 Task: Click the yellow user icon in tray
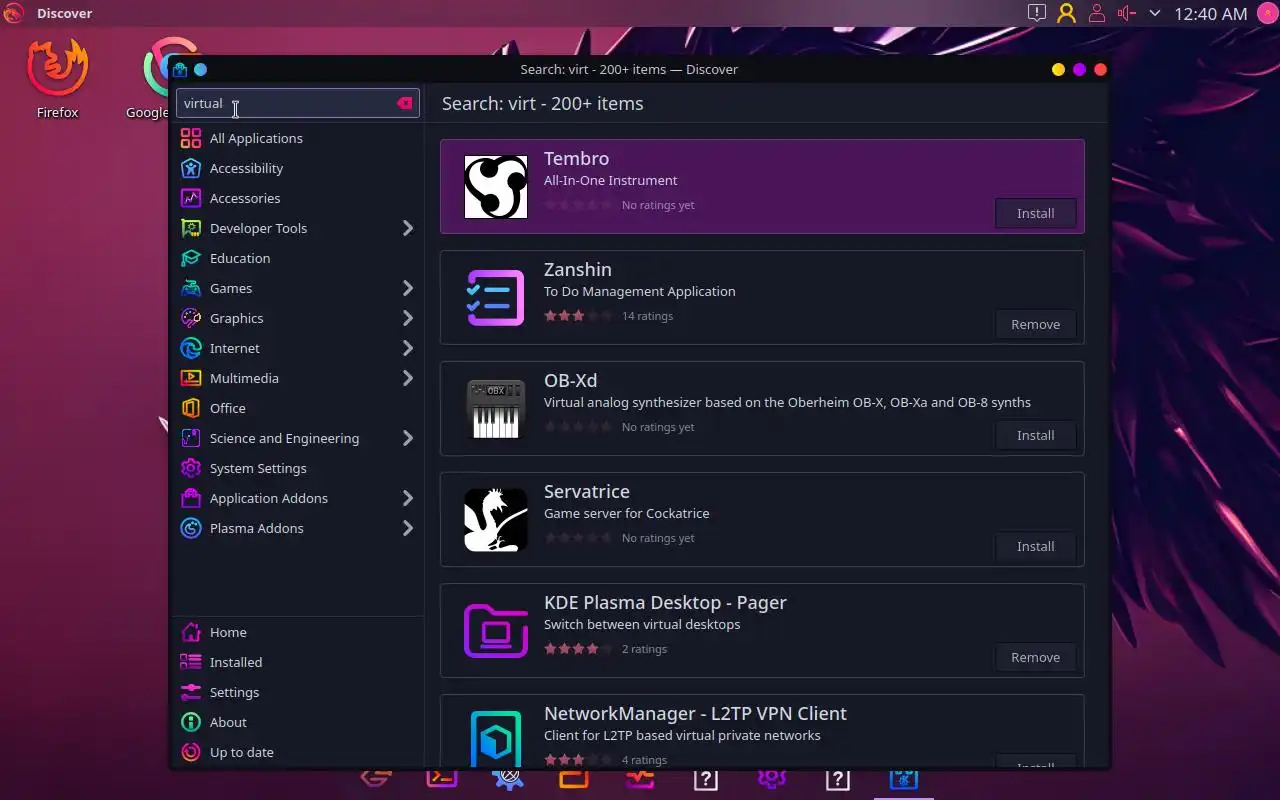tap(1067, 13)
